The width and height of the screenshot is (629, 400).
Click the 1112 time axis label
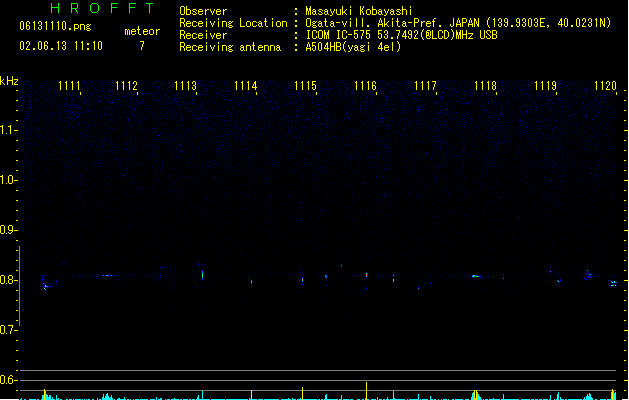[126, 86]
